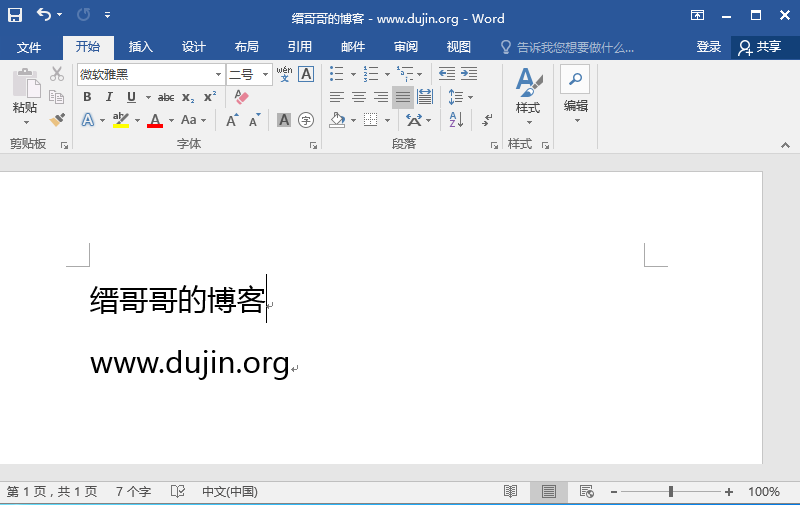Switch to the 设计 ribbon tab
Viewport: 800px width, 505px height.
click(x=193, y=47)
